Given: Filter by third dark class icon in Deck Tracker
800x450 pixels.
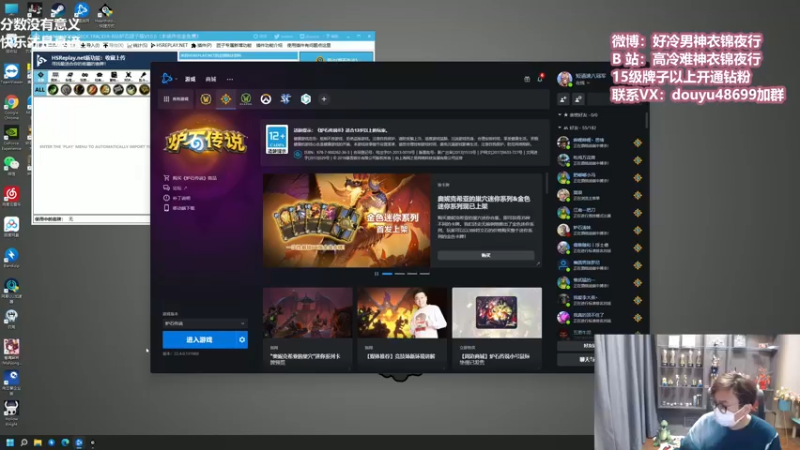Looking at the screenshot, I should click(x=79, y=90).
